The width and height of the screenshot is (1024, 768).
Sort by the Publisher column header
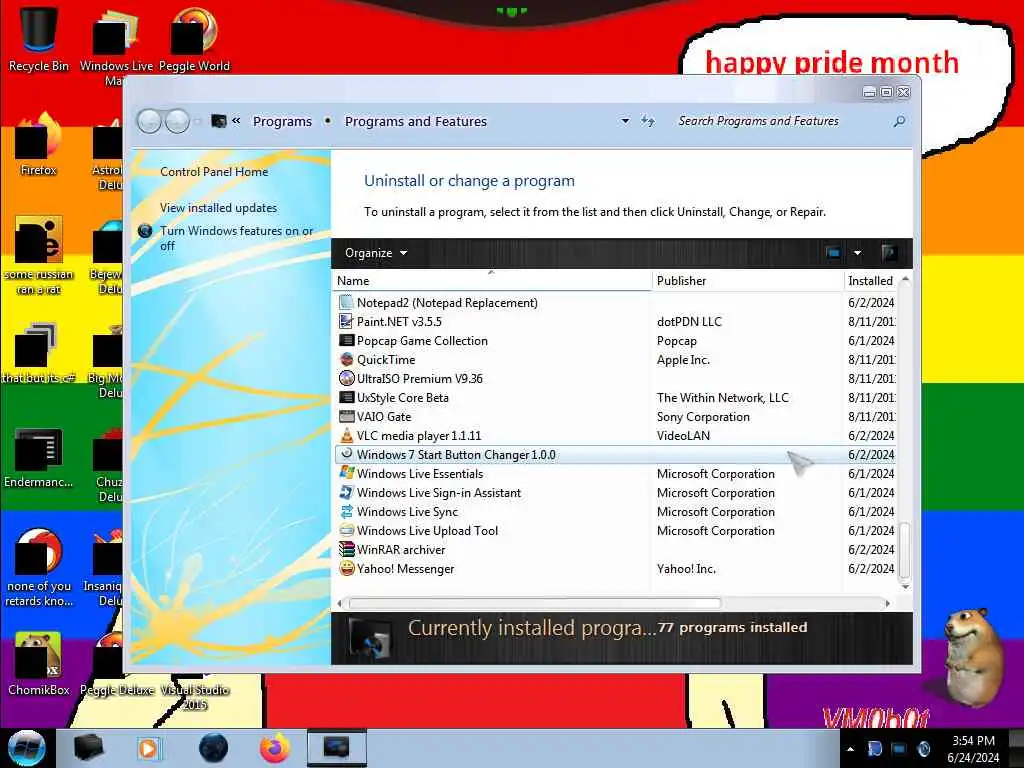point(748,281)
